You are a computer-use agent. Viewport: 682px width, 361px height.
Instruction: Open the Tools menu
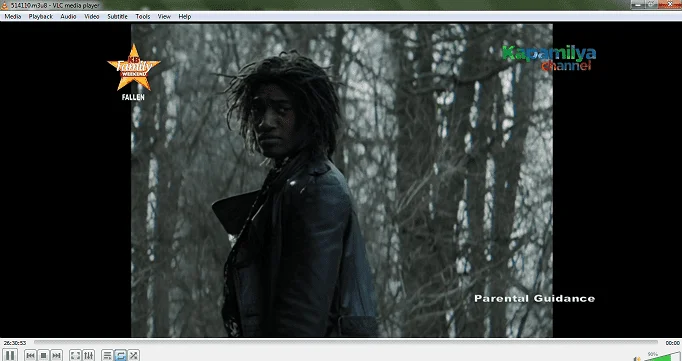coord(143,17)
